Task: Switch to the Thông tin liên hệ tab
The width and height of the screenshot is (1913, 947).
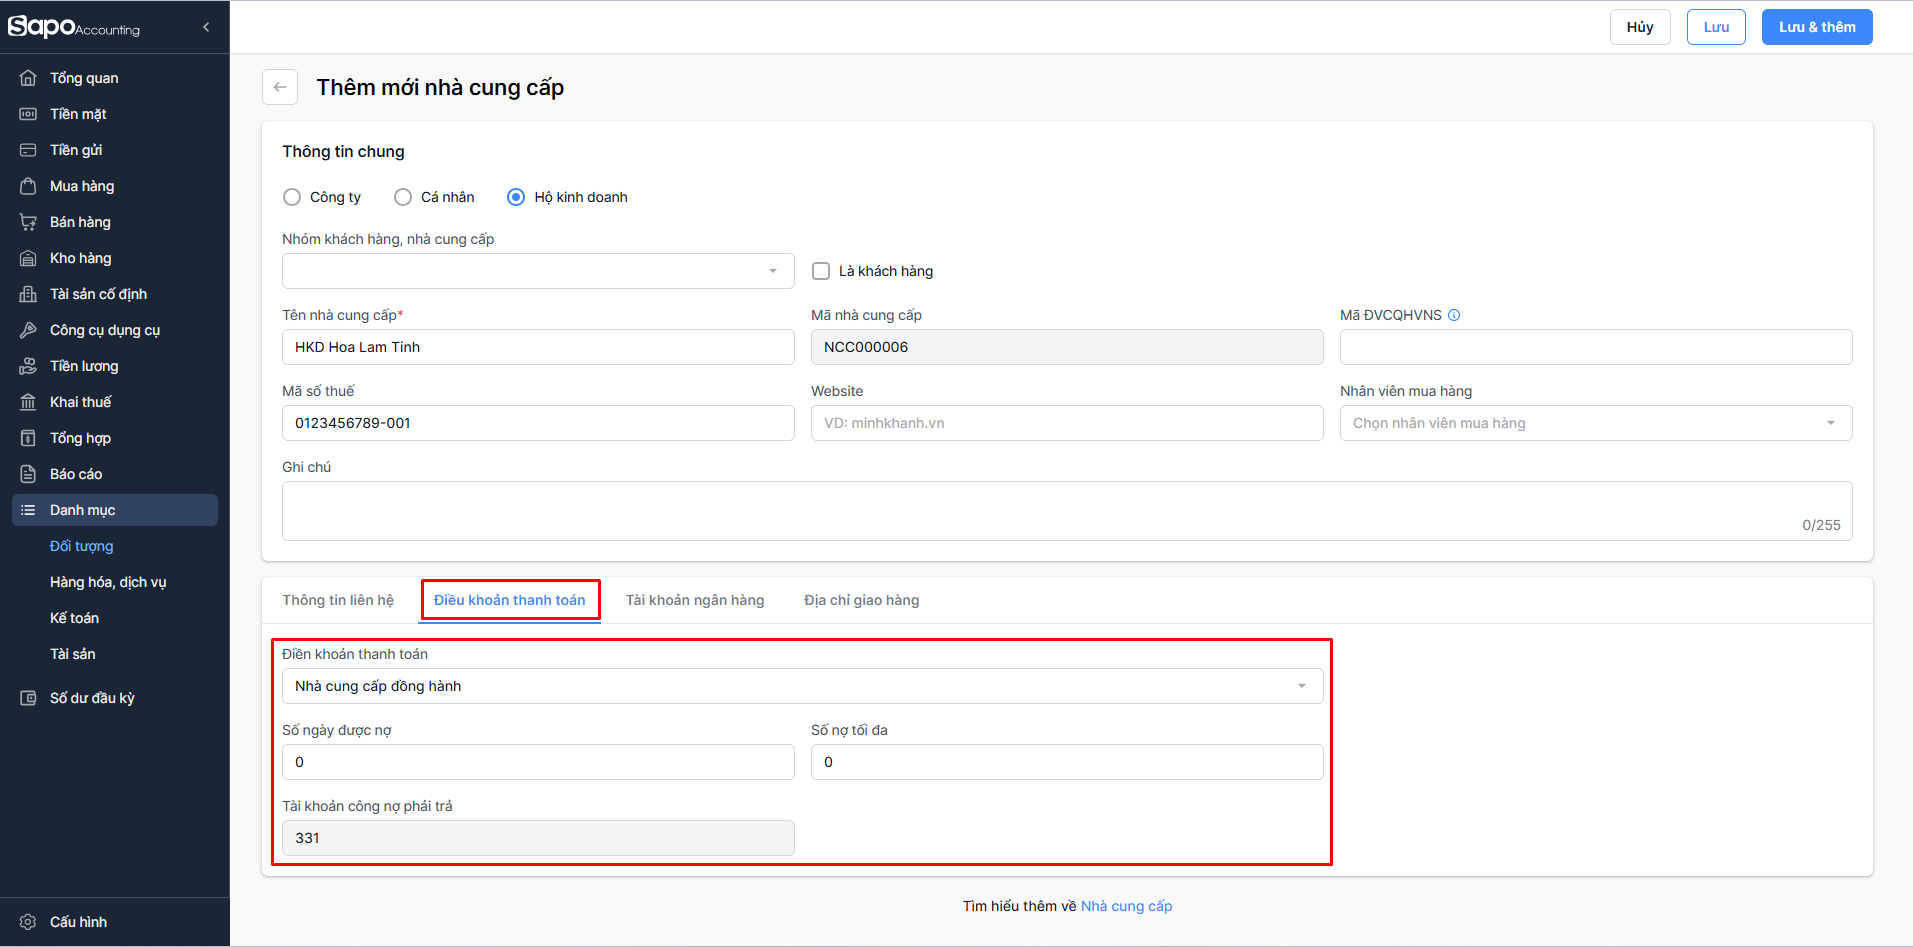Action: click(x=338, y=600)
